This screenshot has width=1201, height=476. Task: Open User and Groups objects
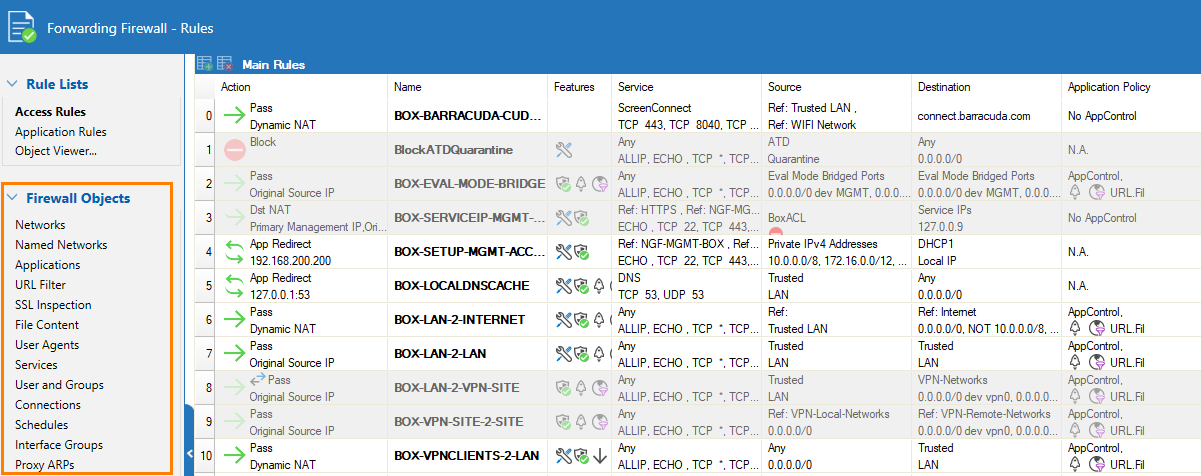[59, 385]
